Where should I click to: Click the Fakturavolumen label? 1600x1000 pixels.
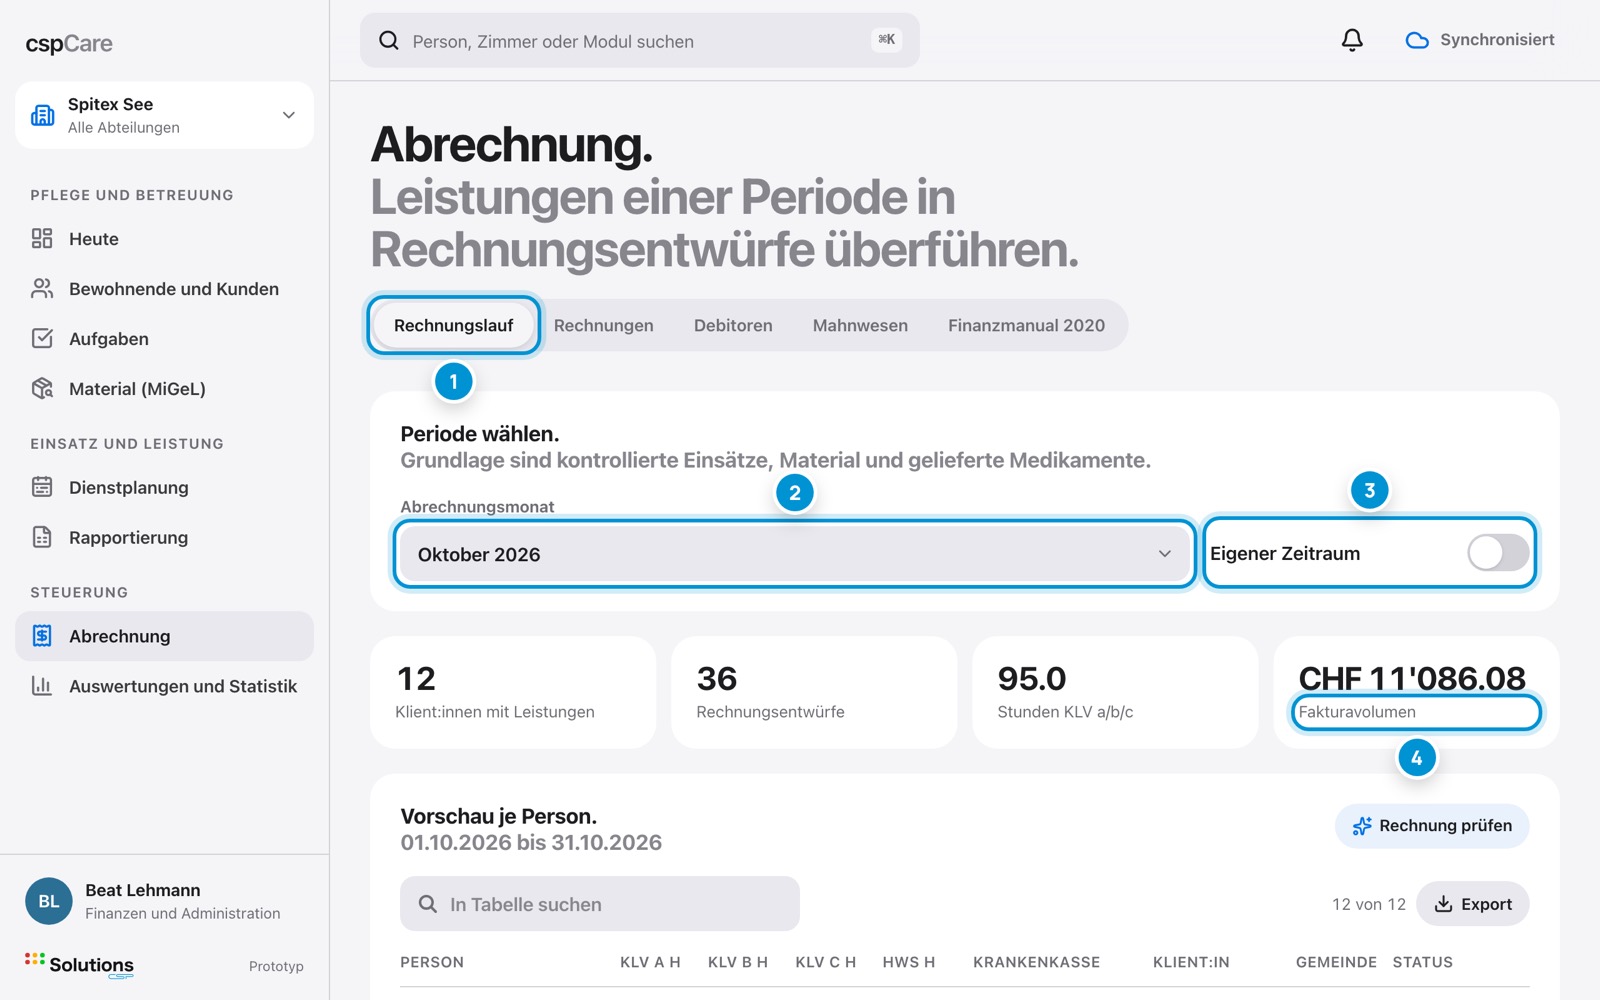point(1357,712)
